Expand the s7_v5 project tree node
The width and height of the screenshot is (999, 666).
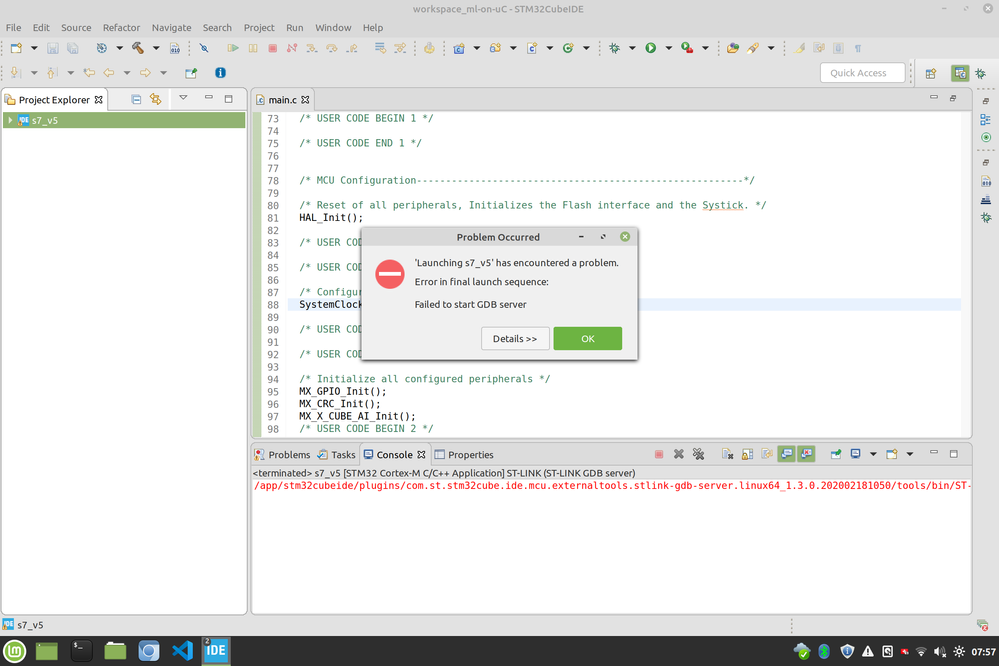point(10,120)
